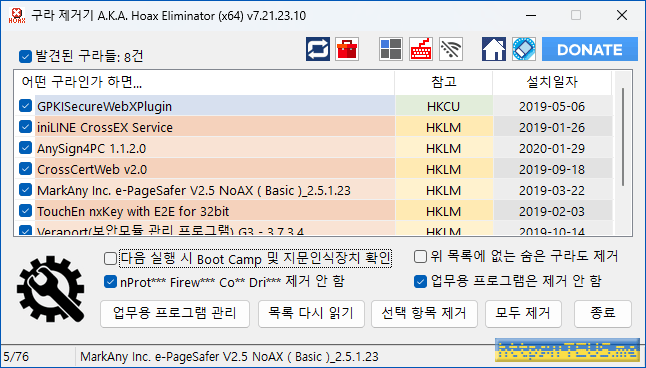Click the status bar MarkAny e-PageSafer text
The image size is (646, 368).
tap(229, 356)
